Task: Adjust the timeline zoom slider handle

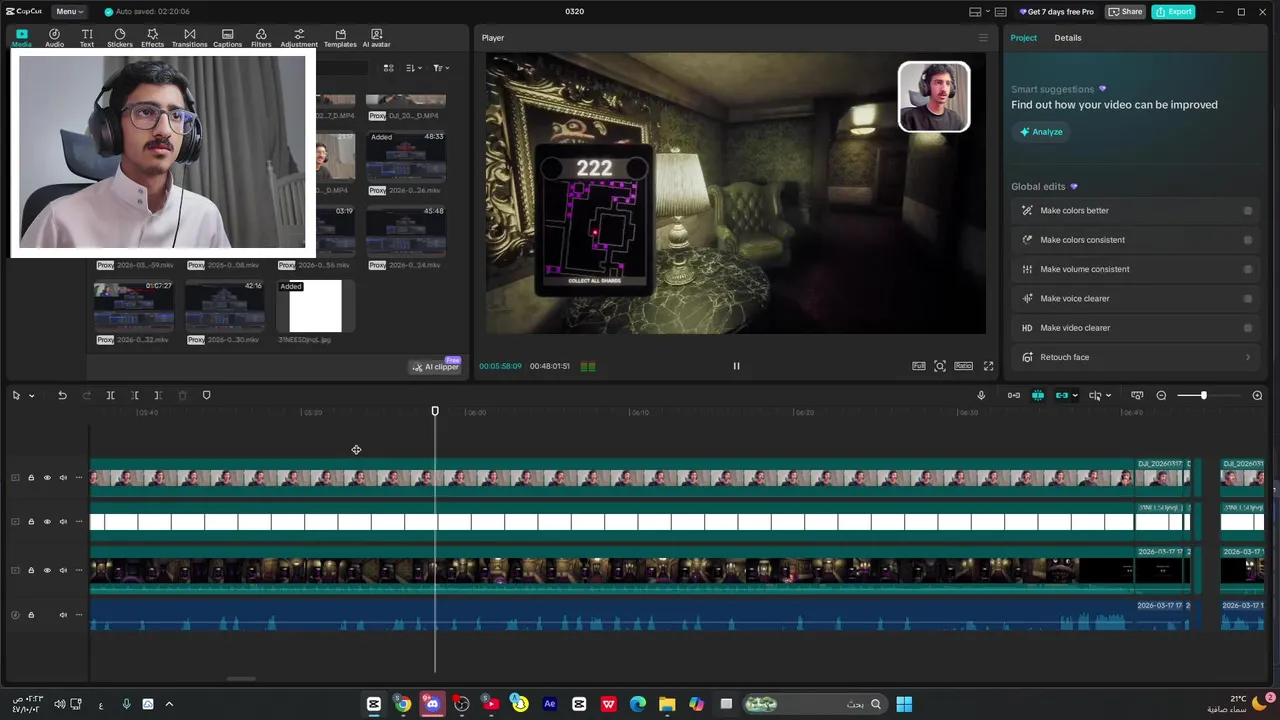Action: coord(1203,395)
